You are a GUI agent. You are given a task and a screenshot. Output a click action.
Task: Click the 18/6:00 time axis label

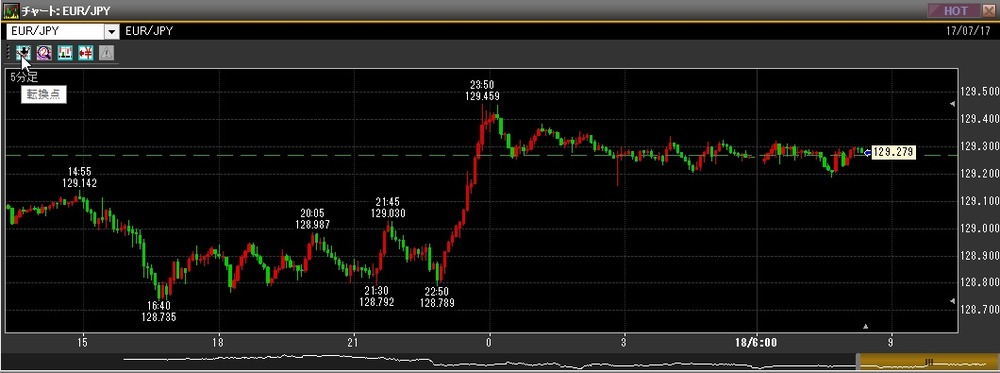756,342
